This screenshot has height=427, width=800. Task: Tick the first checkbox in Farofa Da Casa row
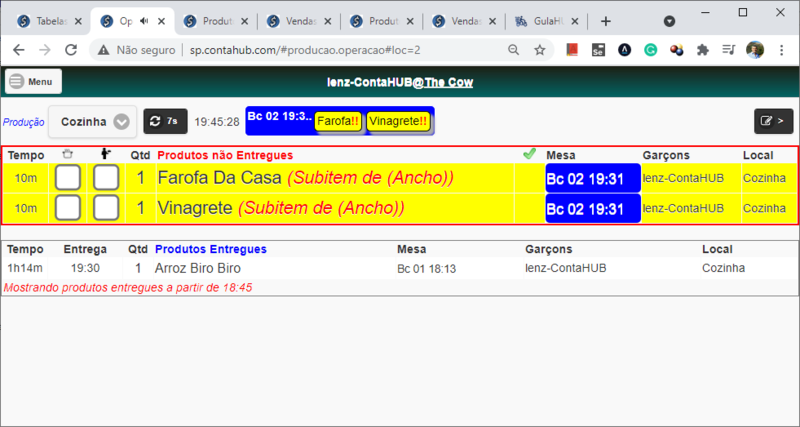pos(67,178)
